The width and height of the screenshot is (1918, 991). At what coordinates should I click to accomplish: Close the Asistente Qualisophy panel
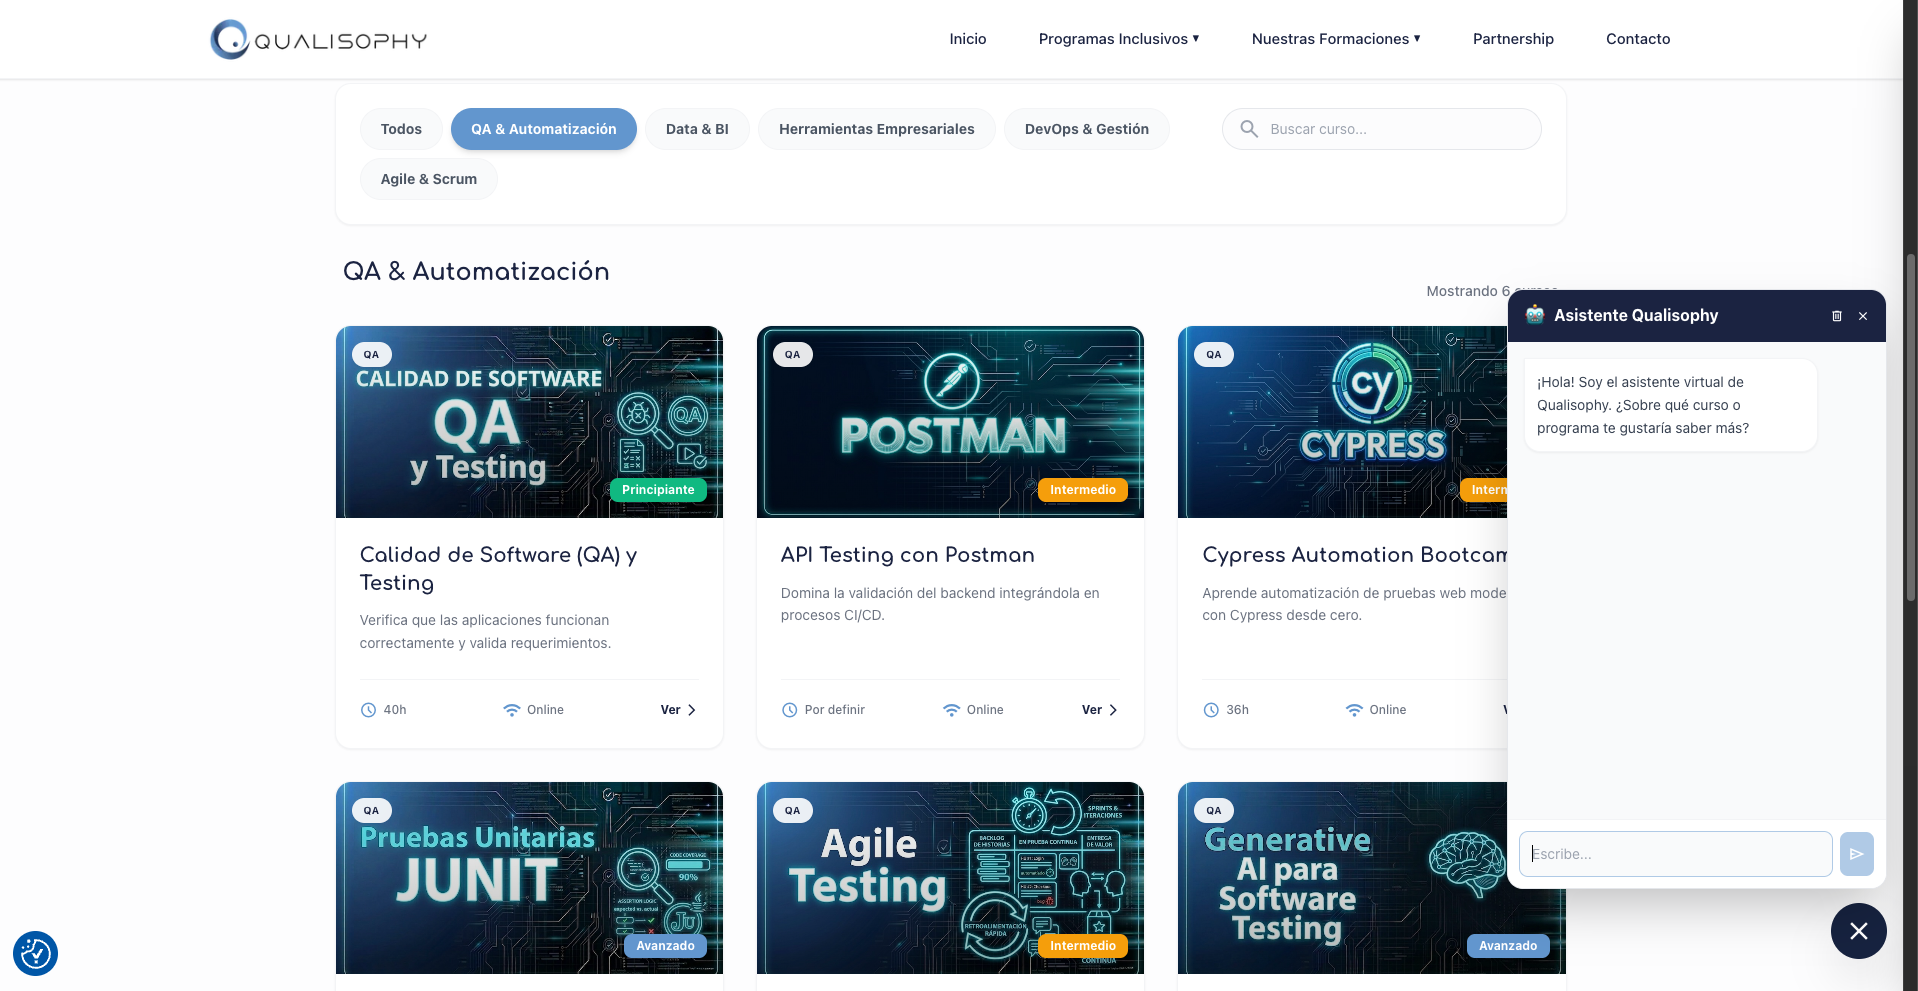tap(1863, 316)
